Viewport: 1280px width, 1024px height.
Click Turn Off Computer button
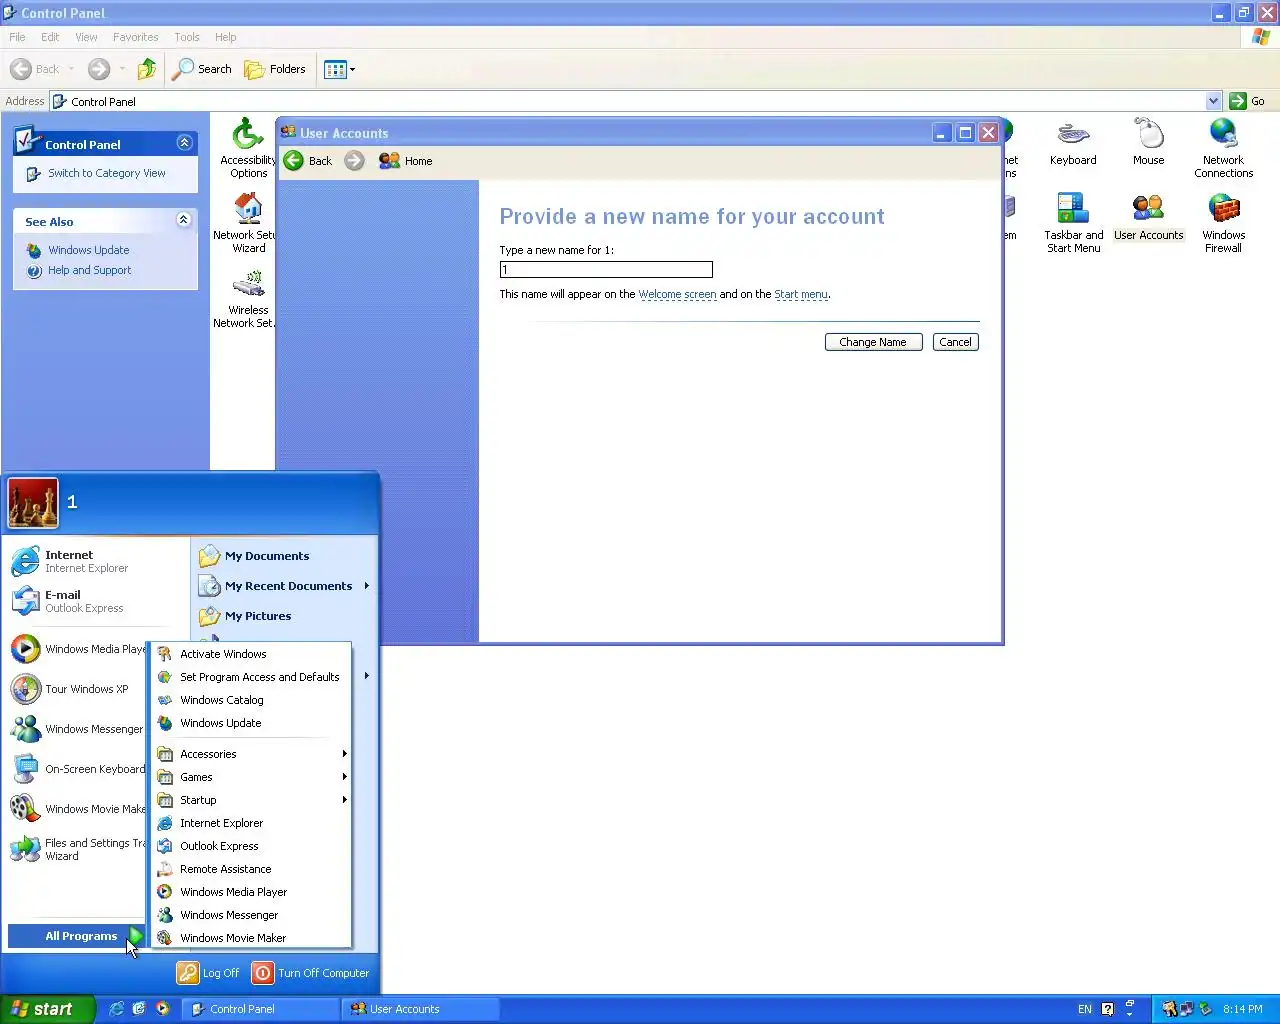click(x=311, y=973)
